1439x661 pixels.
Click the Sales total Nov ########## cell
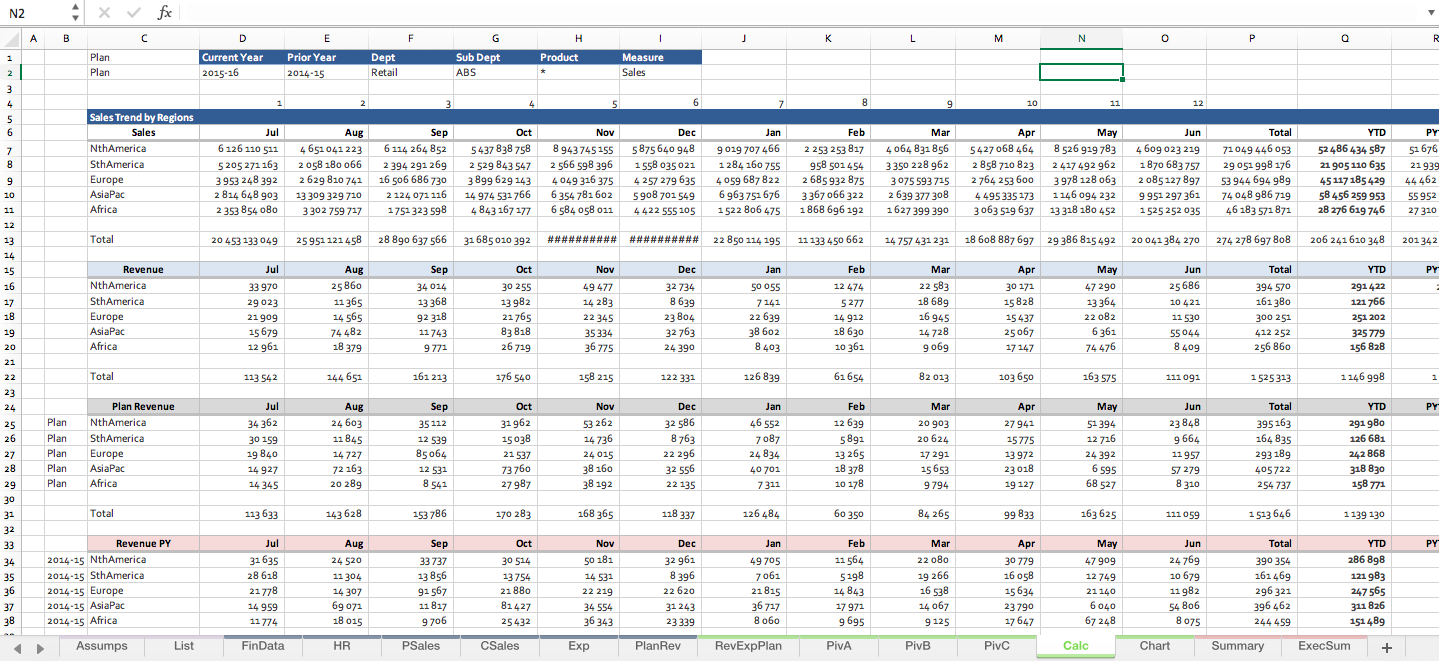579,240
